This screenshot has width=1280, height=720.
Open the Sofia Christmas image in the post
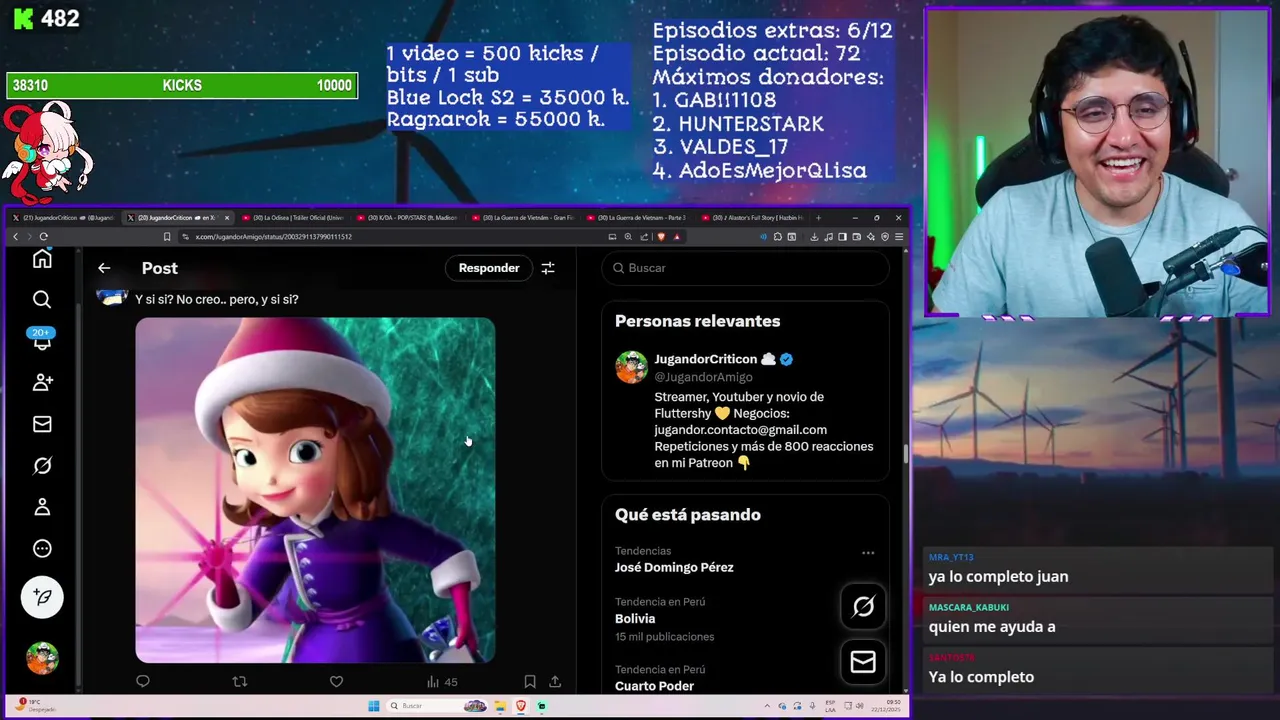[315, 490]
